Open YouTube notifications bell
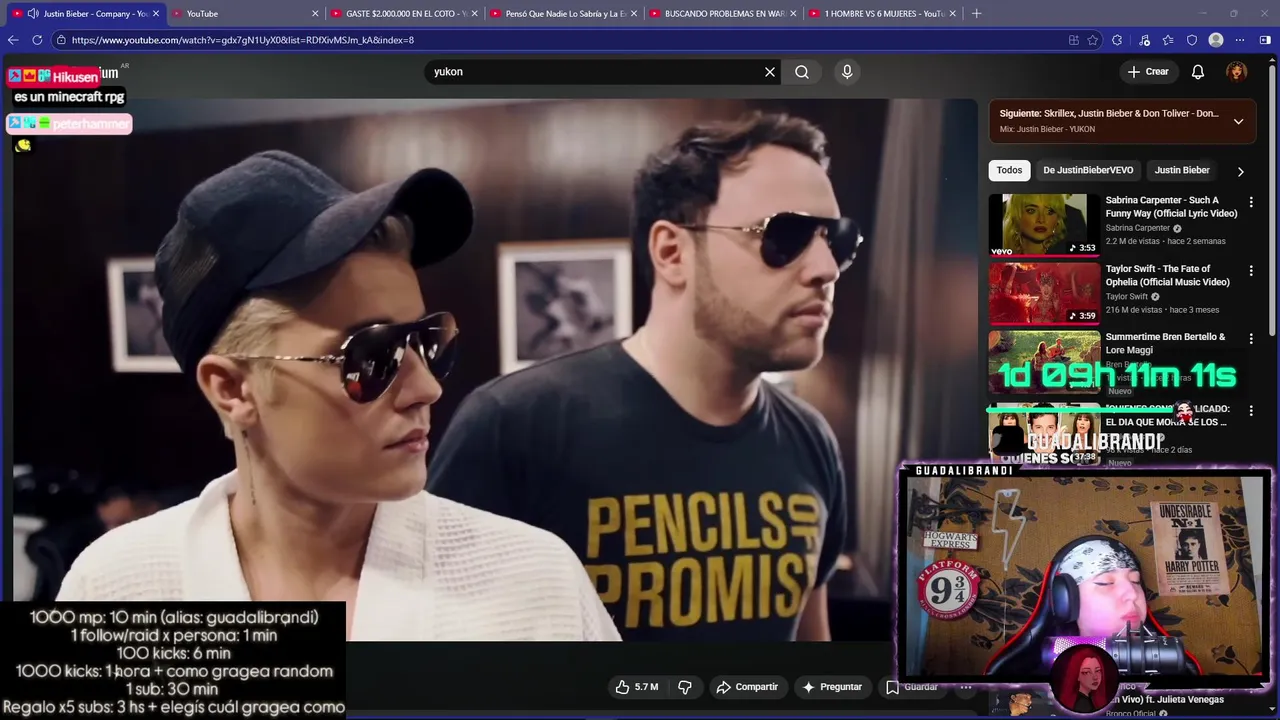The width and height of the screenshot is (1280, 720). click(1198, 72)
